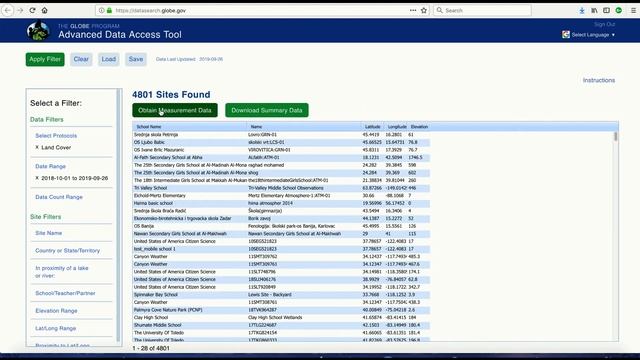
Task: Open the downloads arrow icon
Action: (582, 10)
